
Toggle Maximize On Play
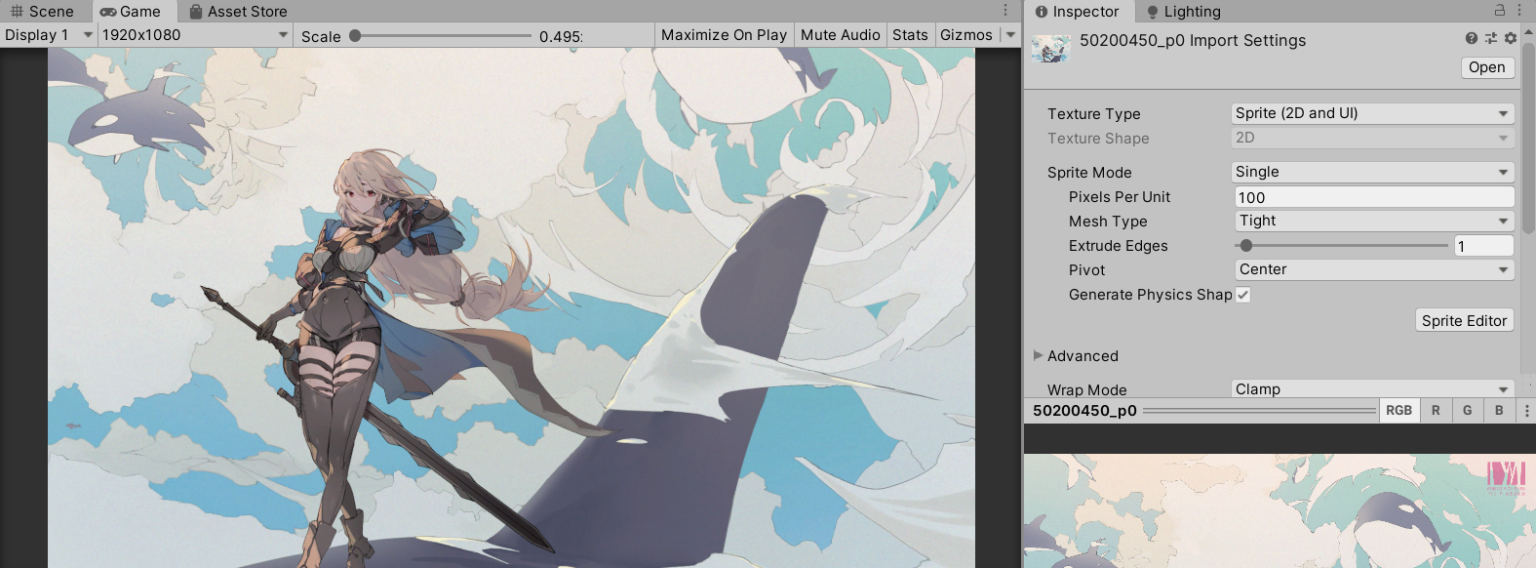coord(724,35)
